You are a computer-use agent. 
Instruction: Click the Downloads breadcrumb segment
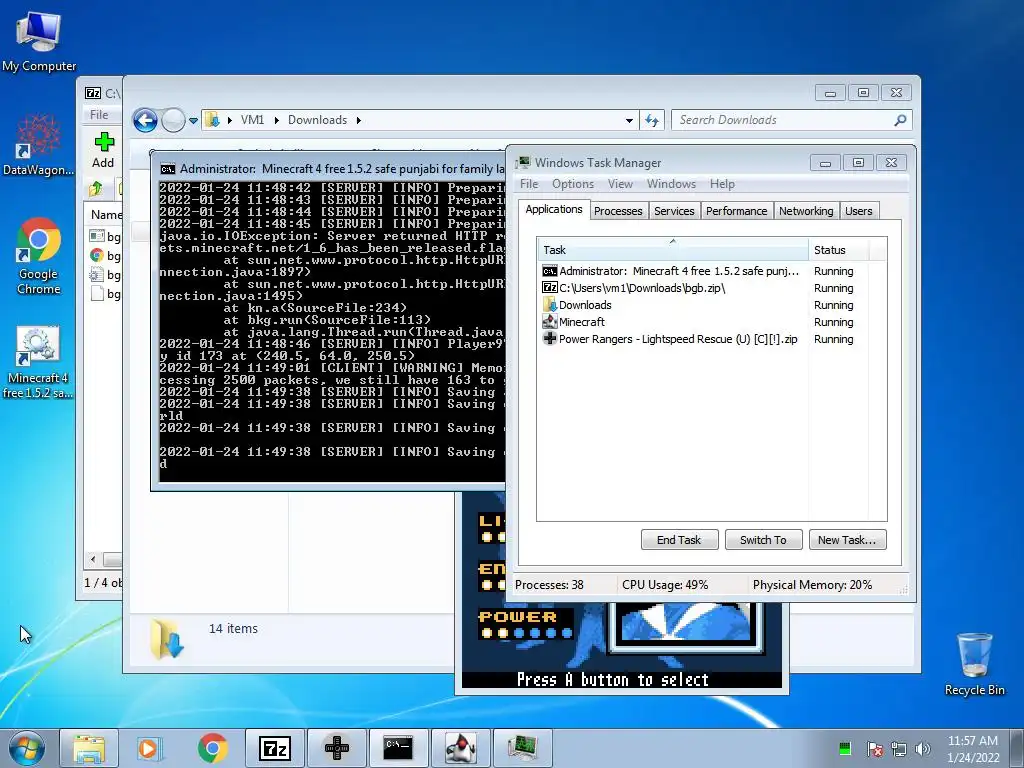click(x=317, y=120)
